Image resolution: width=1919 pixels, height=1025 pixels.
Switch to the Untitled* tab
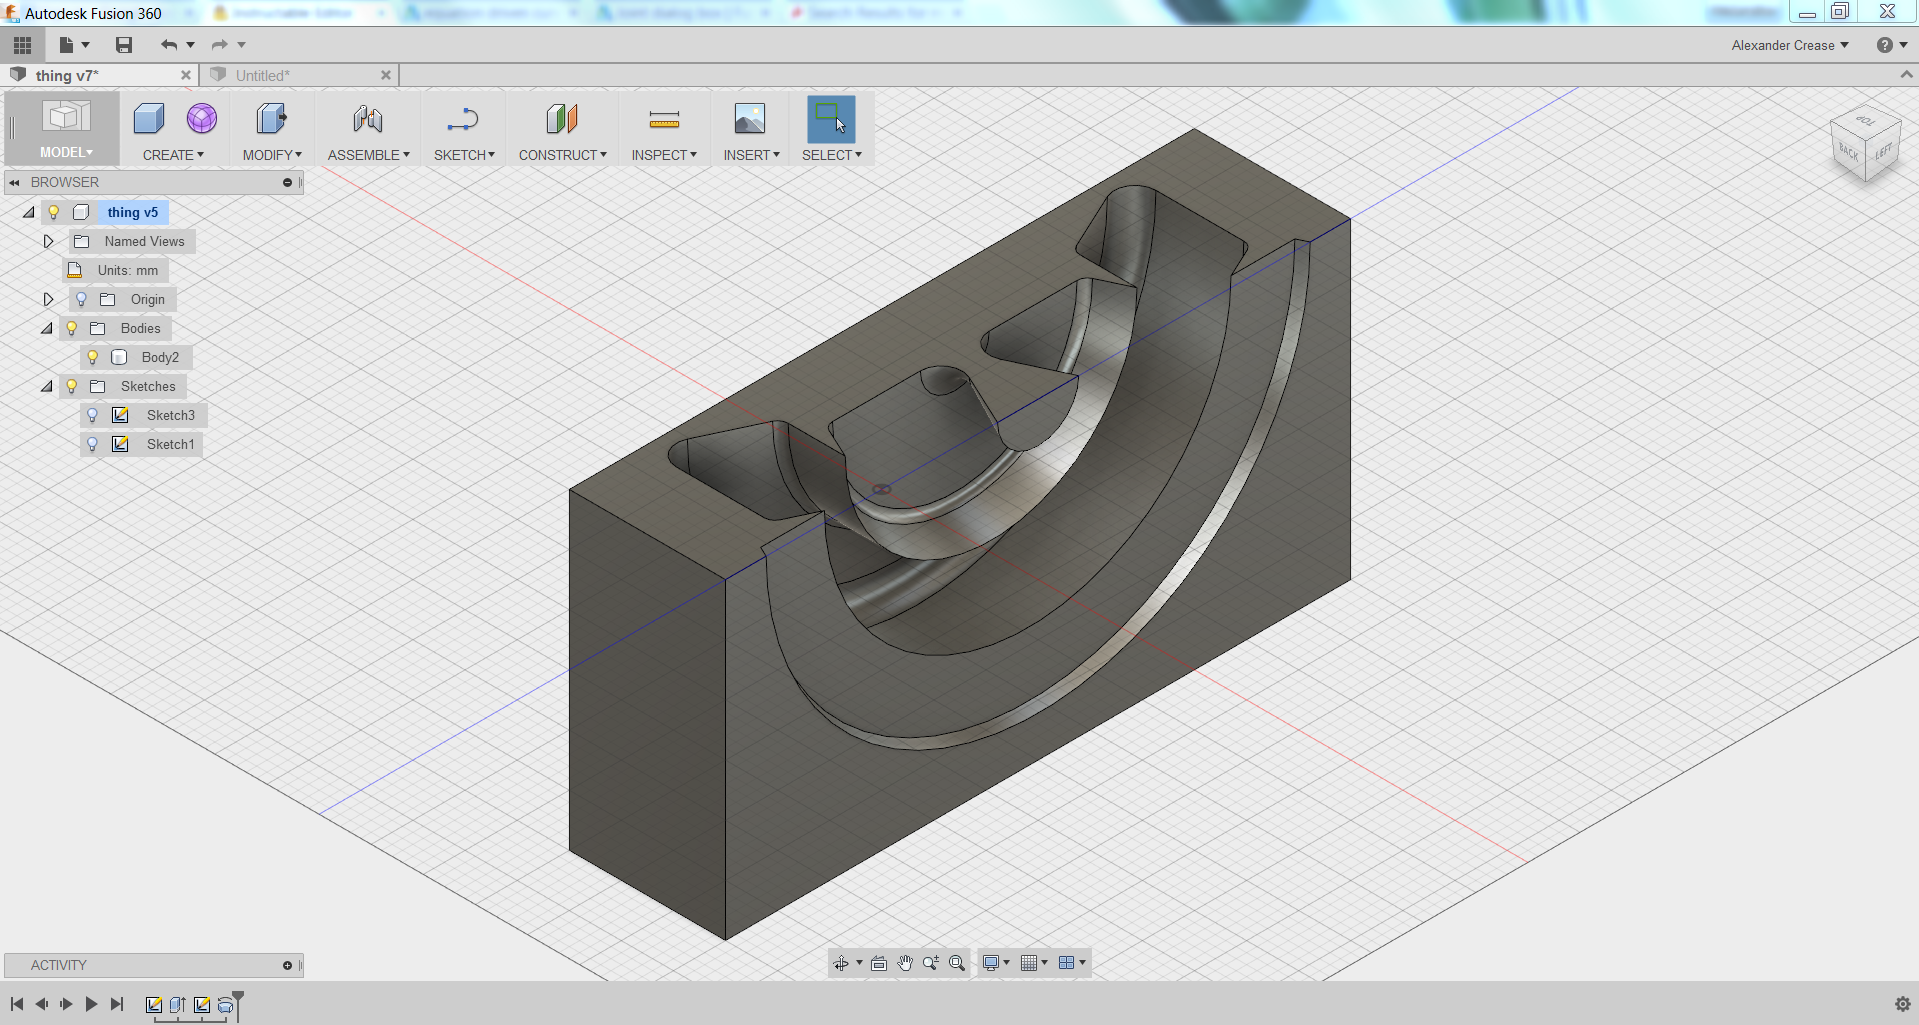tap(263, 76)
